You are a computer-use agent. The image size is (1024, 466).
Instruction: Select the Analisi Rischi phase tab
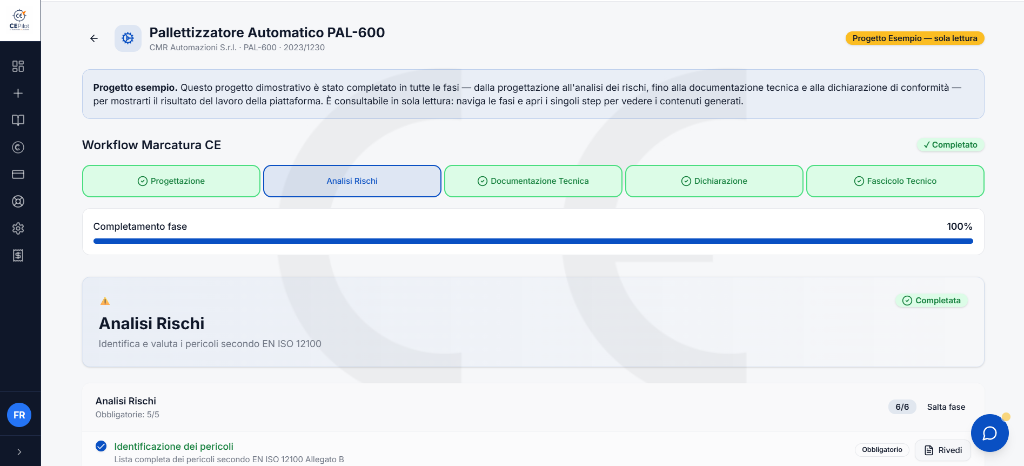point(352,181)
